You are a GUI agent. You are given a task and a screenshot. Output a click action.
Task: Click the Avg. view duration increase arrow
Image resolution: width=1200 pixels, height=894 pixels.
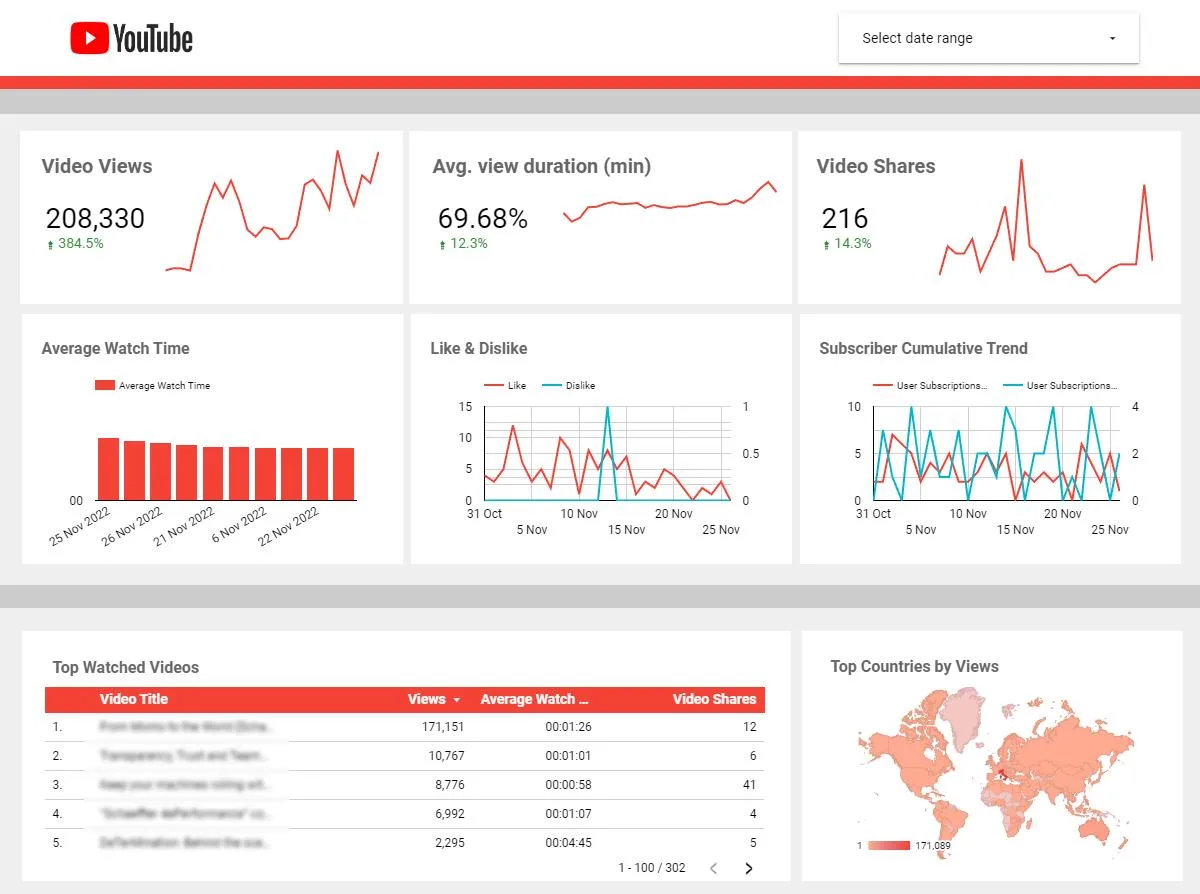click(x=442, y=244)
